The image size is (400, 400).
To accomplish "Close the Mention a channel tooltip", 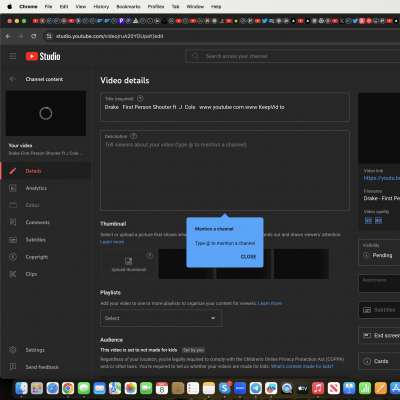I will point(248,257).
